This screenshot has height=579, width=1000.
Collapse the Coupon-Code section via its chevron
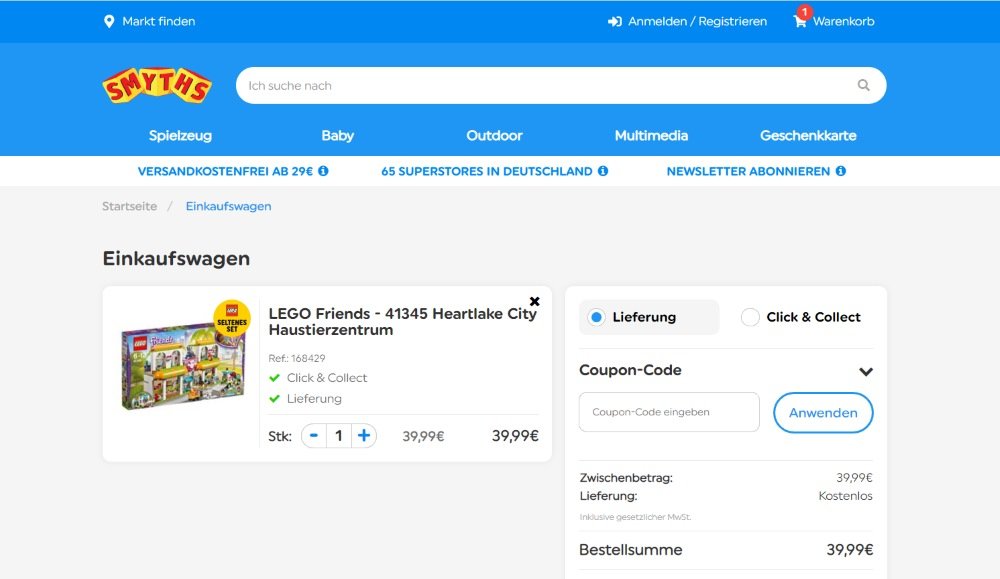(866, 371)
